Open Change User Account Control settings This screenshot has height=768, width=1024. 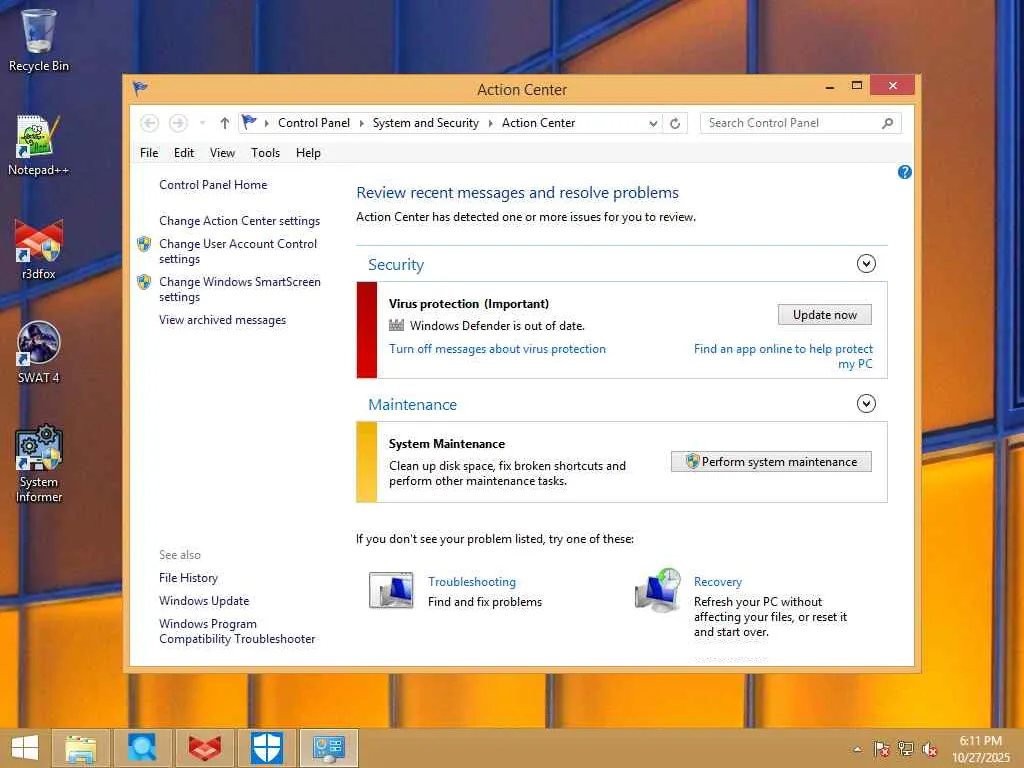coord(238,251)
